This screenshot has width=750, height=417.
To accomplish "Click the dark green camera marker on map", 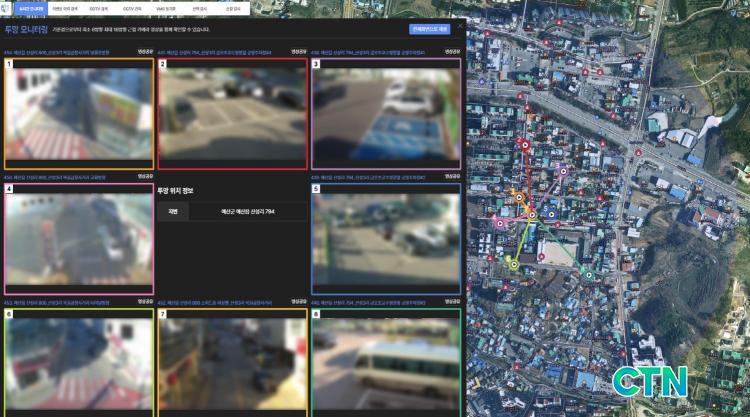I will [588, 274].
